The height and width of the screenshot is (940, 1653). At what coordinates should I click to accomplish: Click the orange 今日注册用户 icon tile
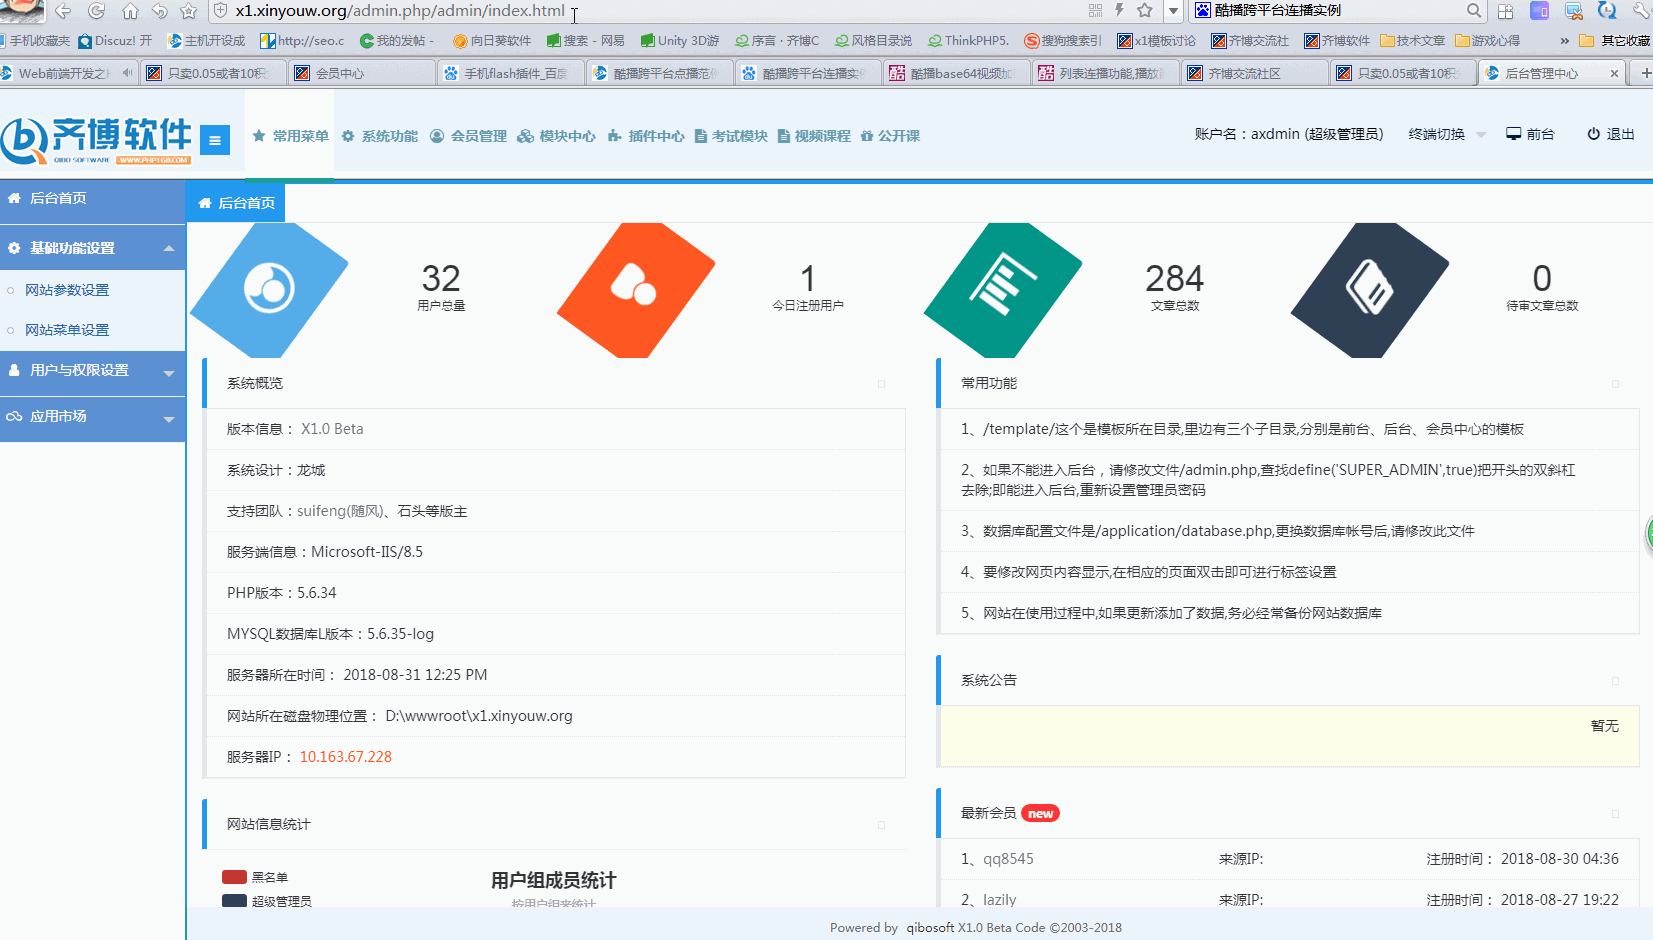pyautogui.click(x=635, y=289)
